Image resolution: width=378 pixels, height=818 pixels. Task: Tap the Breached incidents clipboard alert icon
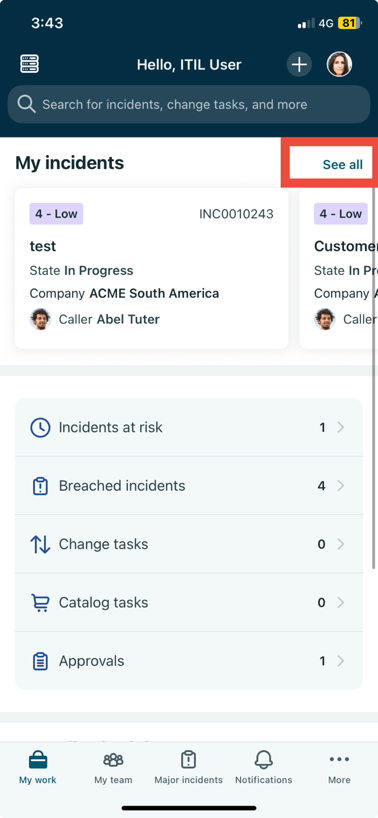[x=40, y=486]
